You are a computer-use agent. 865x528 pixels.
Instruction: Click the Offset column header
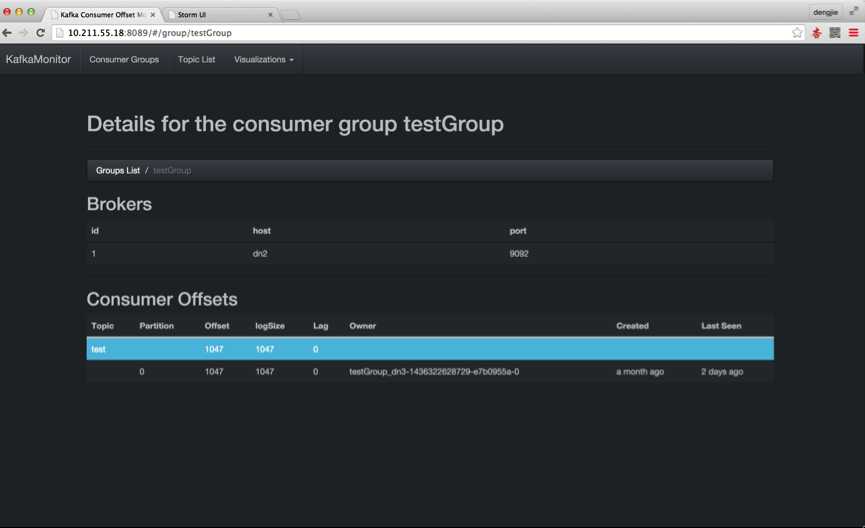pos(217,326)
